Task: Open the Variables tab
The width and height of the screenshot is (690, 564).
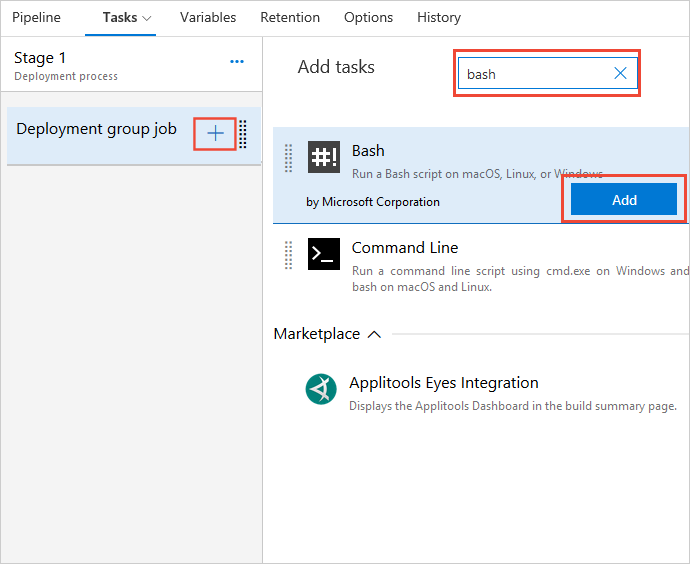Action: (x=208, y=18)
